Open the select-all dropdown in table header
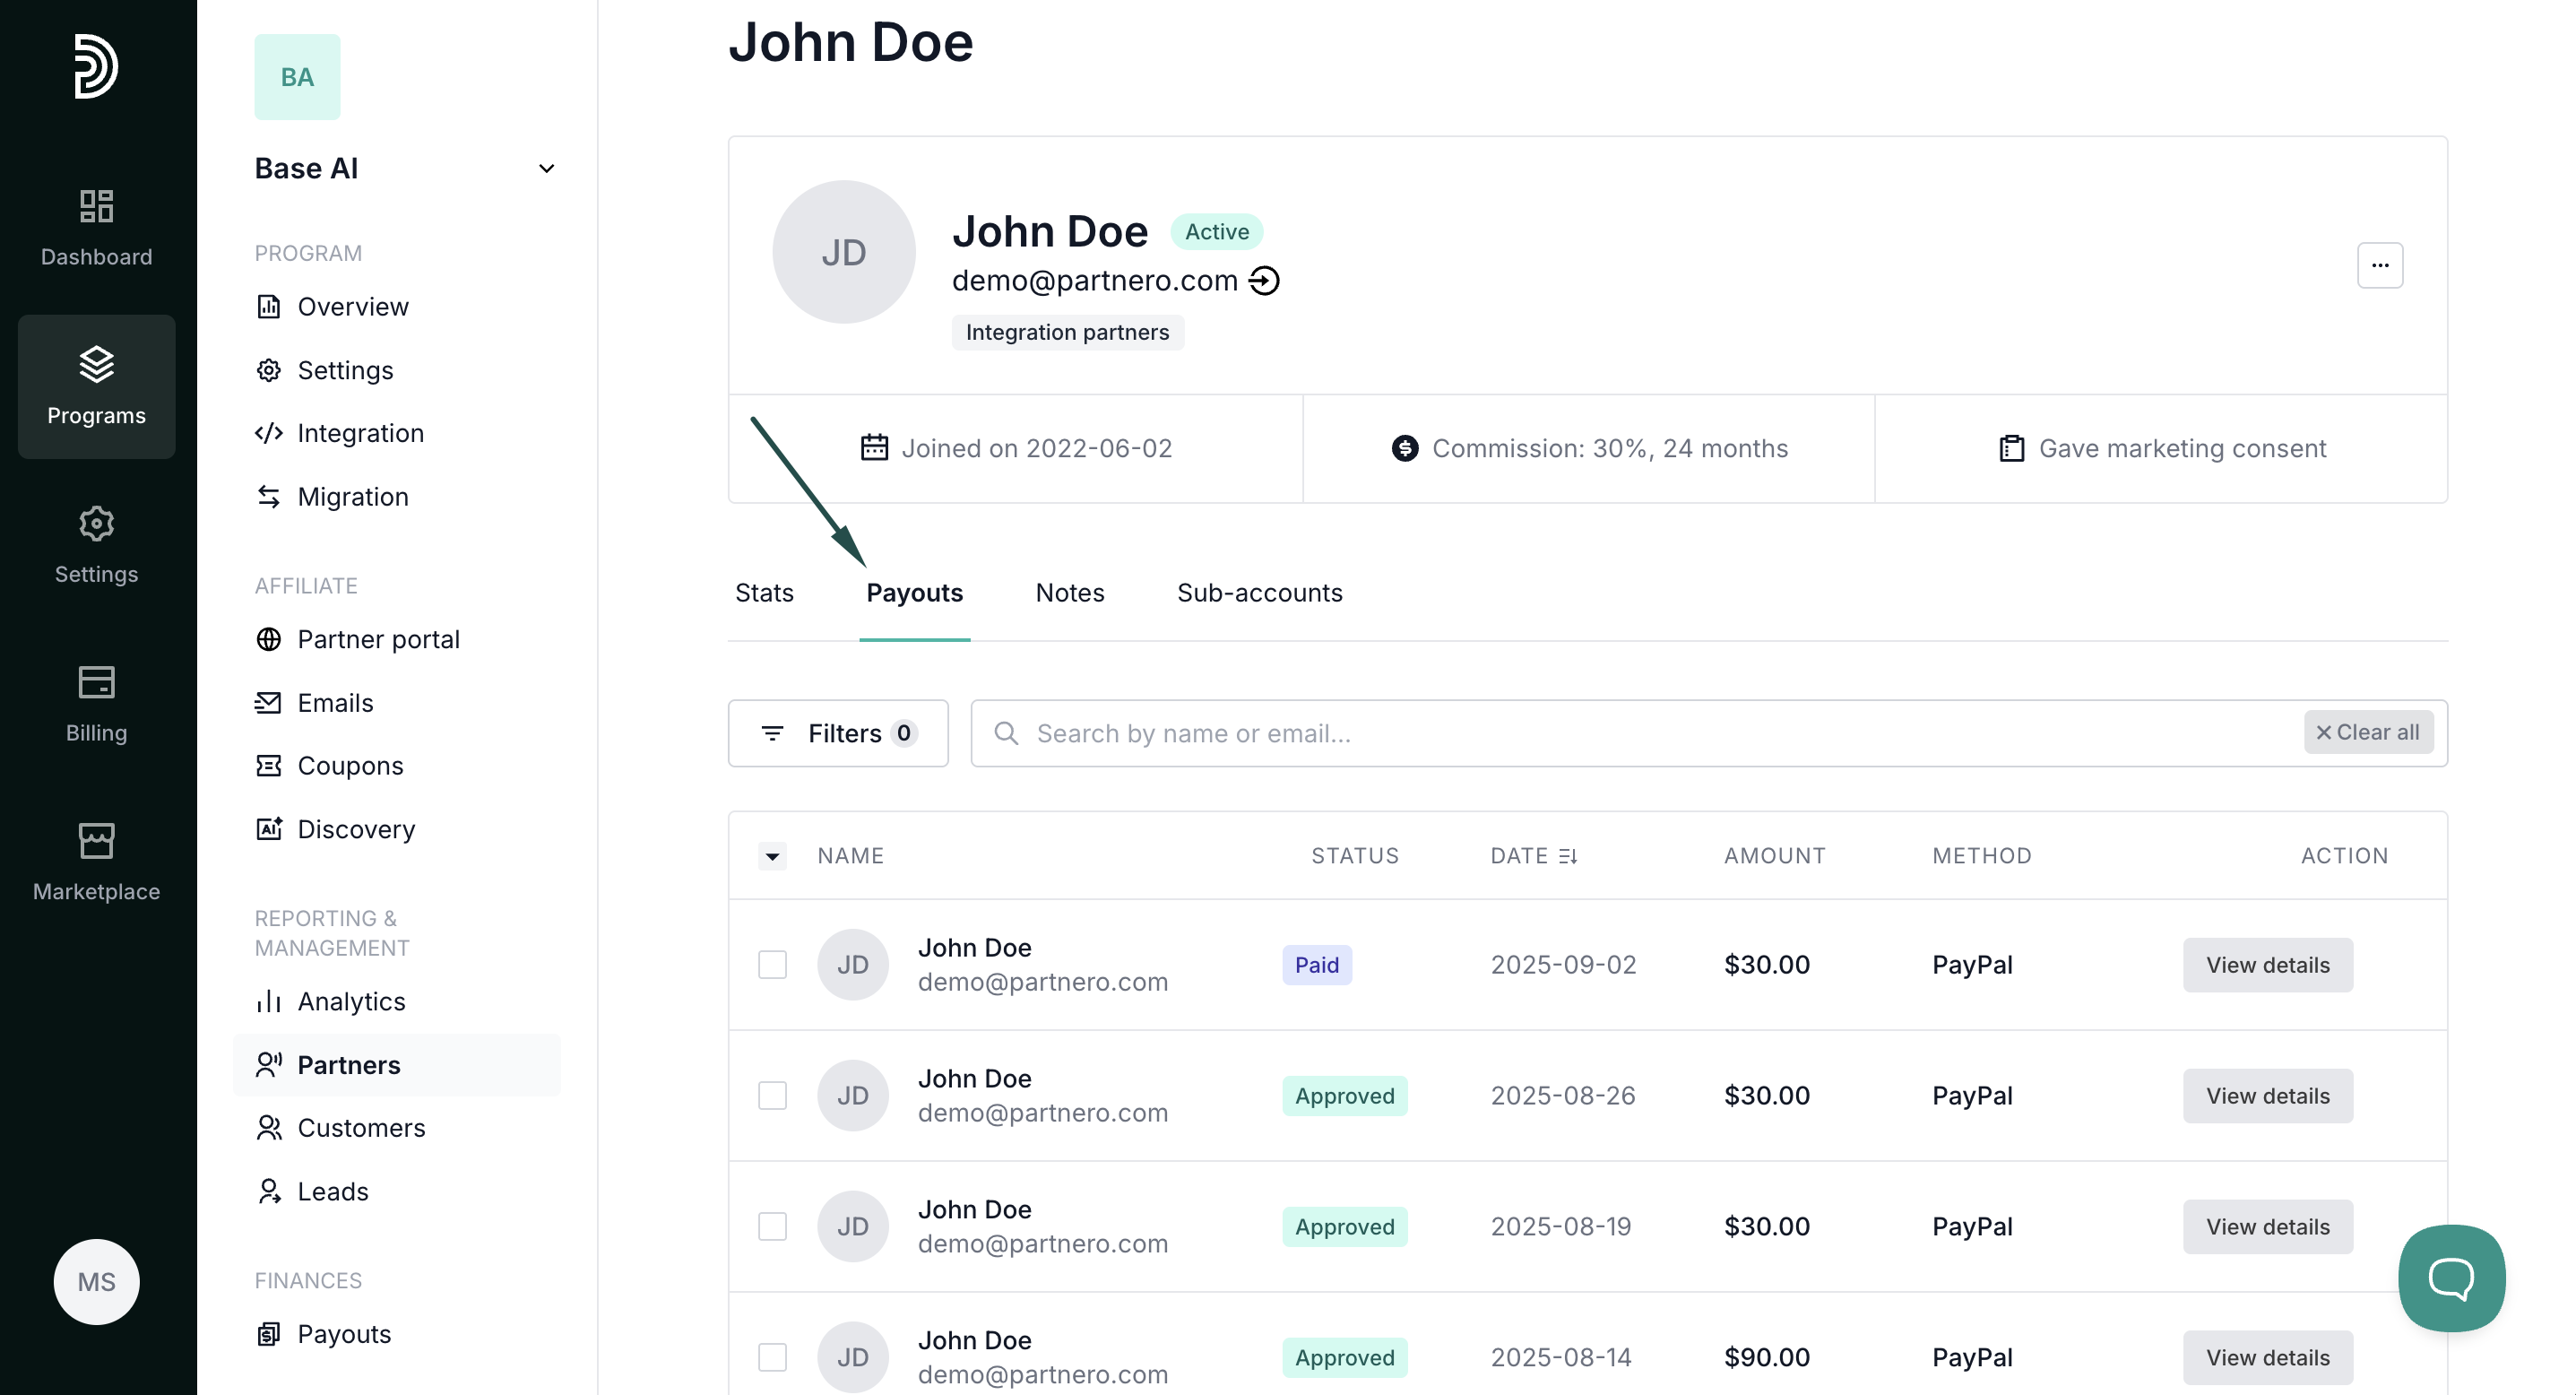The height and width of the screenshot is (1395, 2576). point(772,856)
